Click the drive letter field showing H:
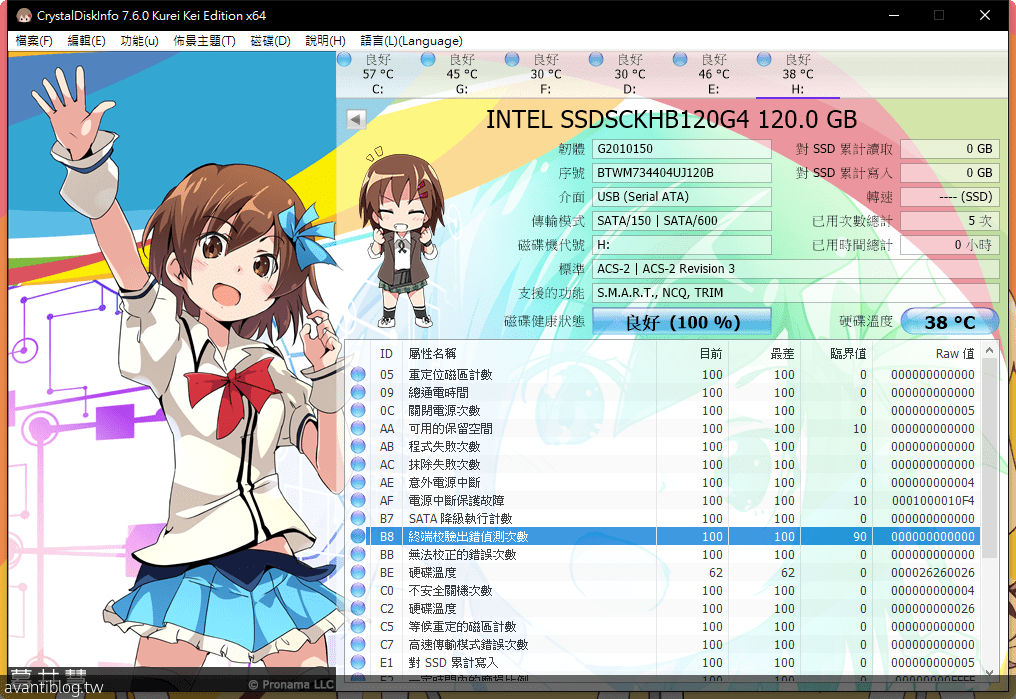The height and width of the screenshot is (699, 1016). 682,245
